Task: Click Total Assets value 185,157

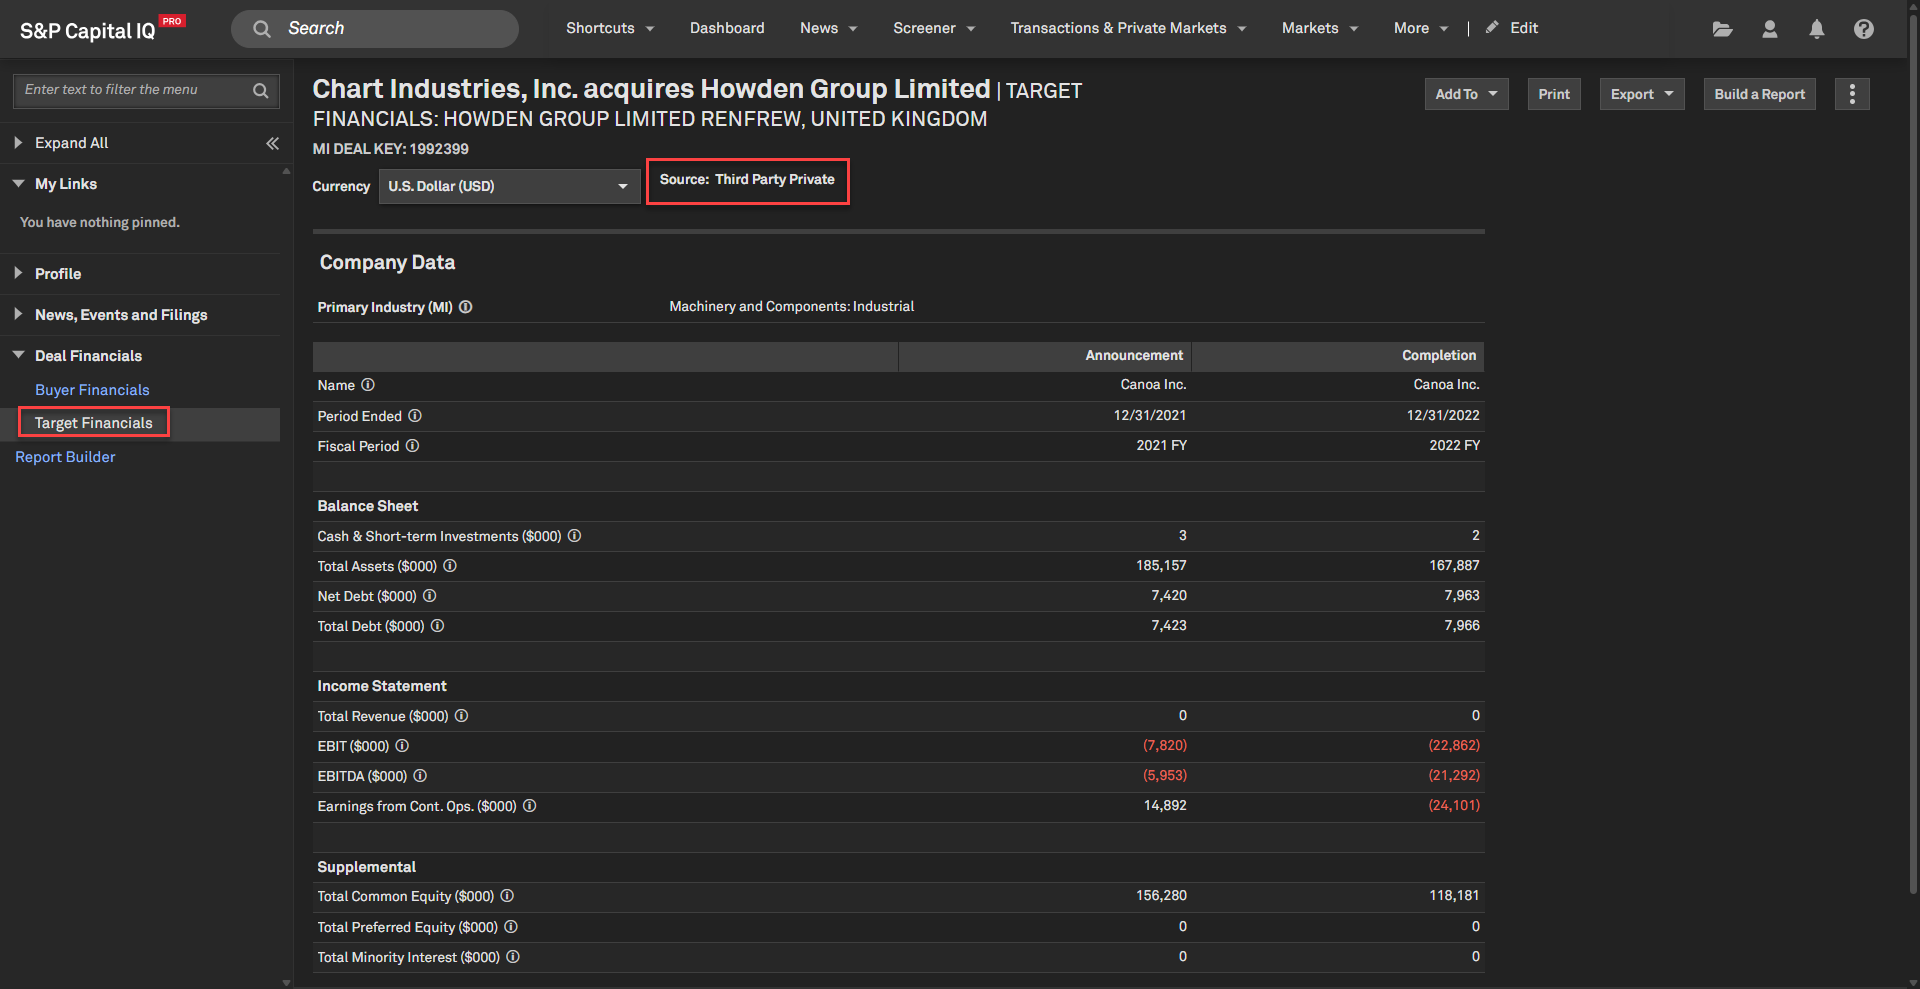Action: (x=1161, y=566)
